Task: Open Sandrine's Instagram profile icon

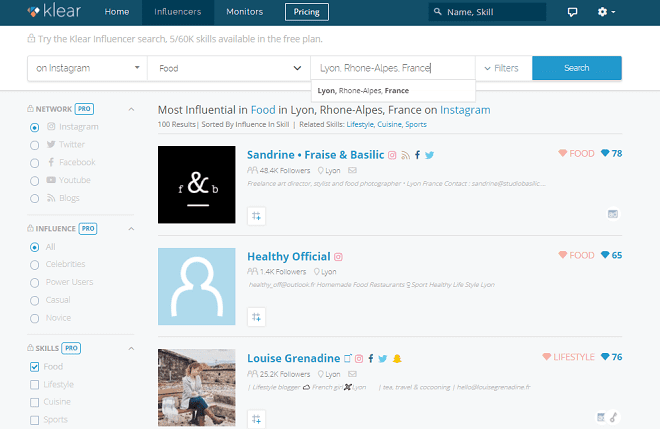Action: tap(392, 155)
